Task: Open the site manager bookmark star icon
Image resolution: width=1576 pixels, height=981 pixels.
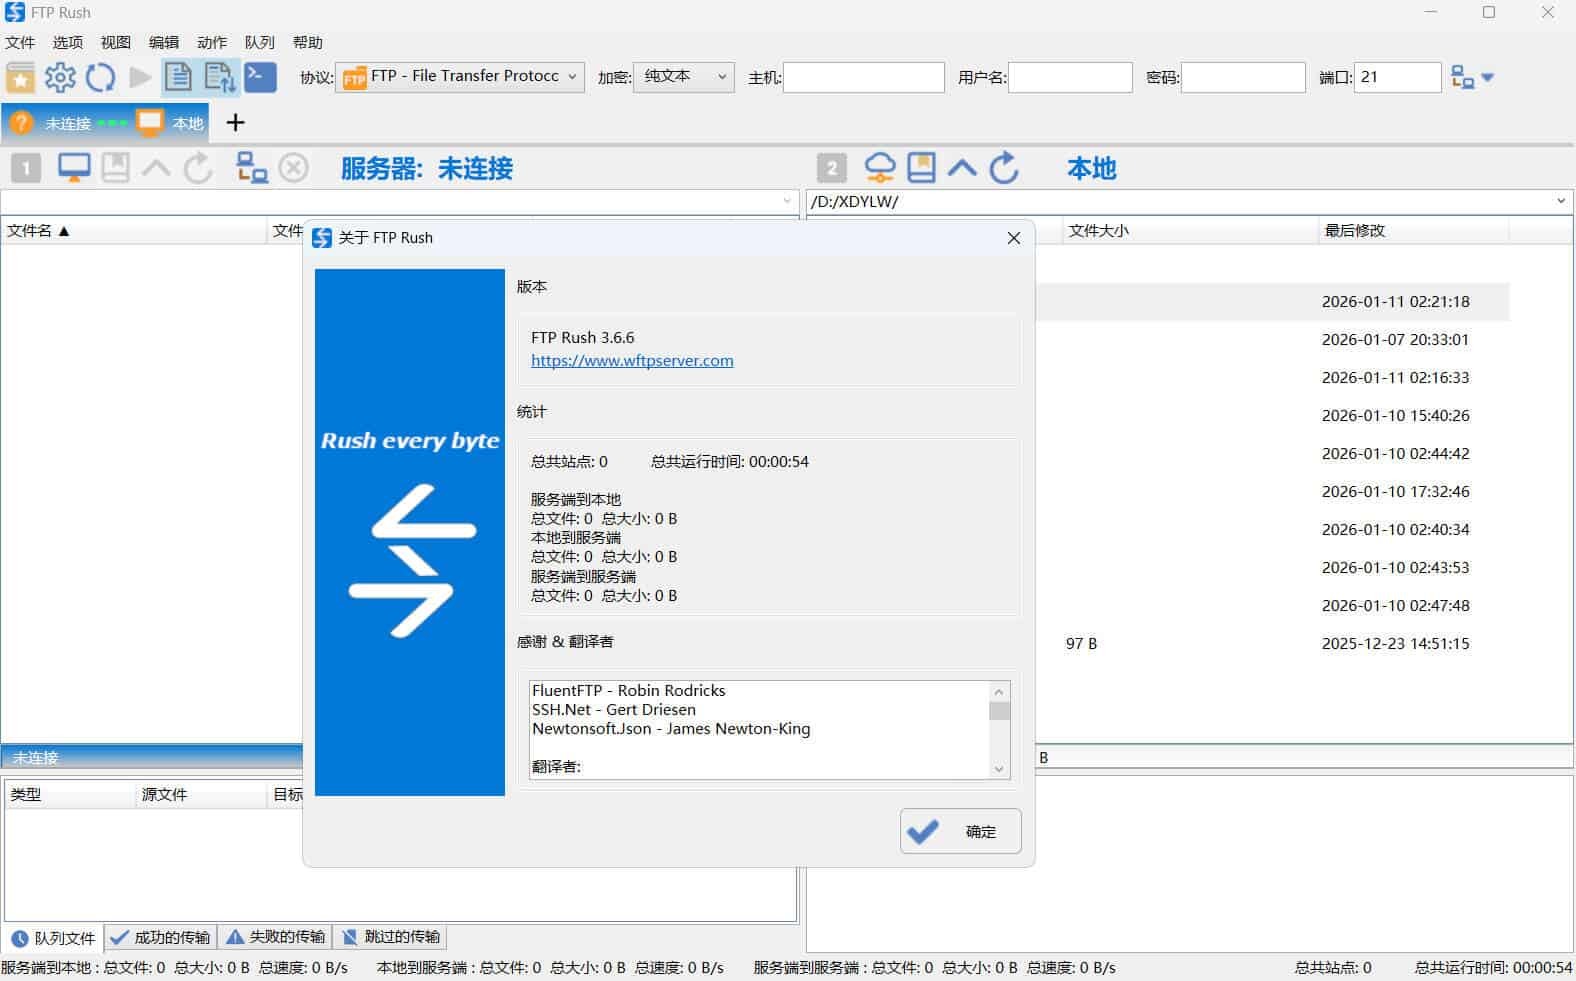Action: 20,77
